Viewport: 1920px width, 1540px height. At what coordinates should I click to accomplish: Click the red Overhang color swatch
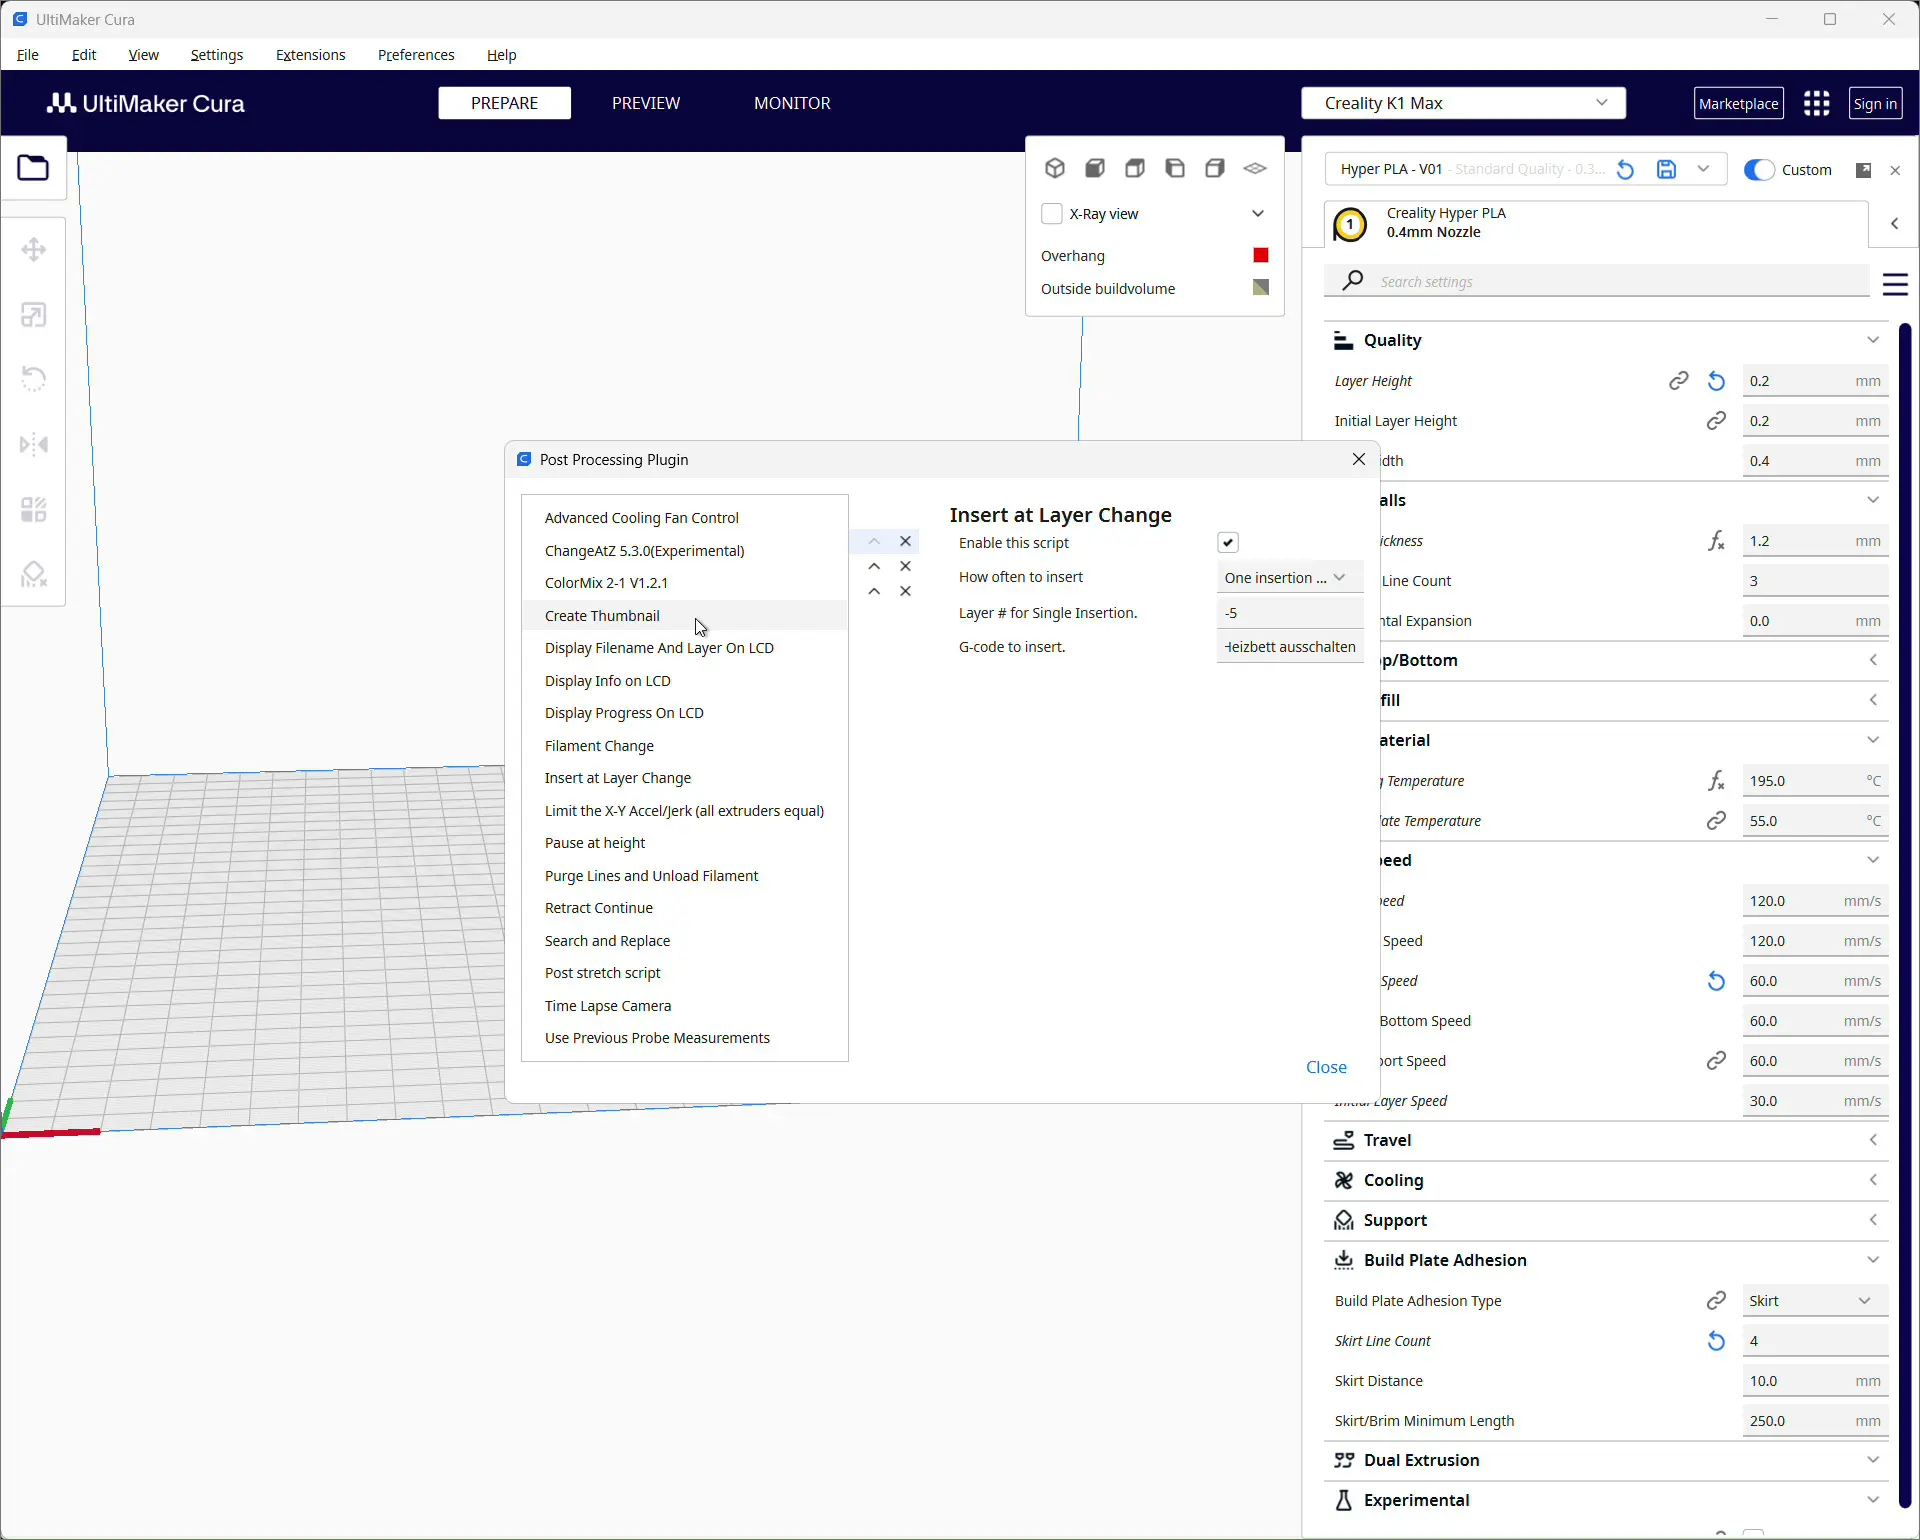coord(1261,256)
